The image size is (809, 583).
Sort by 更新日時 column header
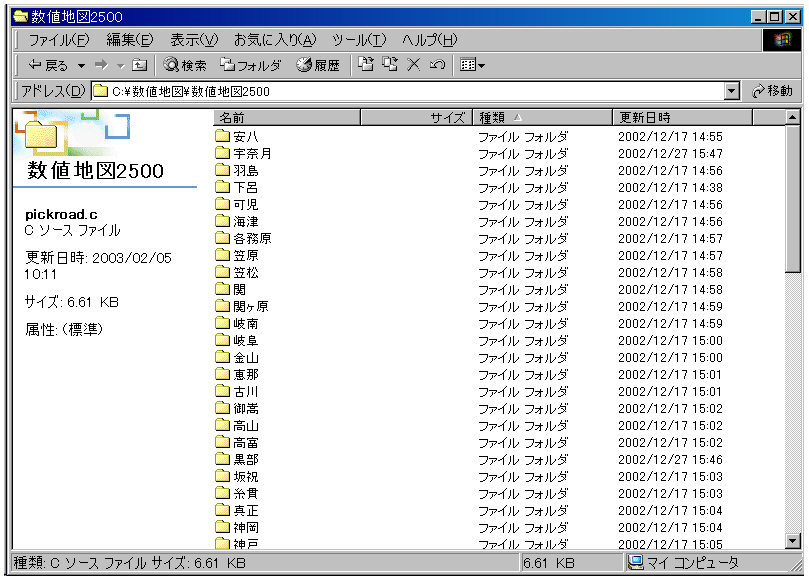[x=682, y=118]
